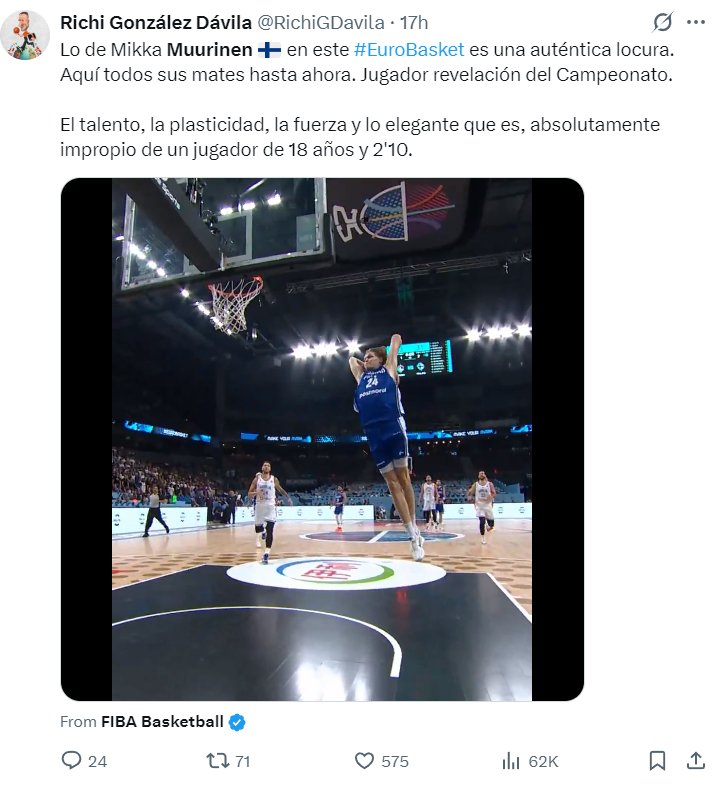Click the 62K views count
The image size is (722, 785).
click(543, 761)
